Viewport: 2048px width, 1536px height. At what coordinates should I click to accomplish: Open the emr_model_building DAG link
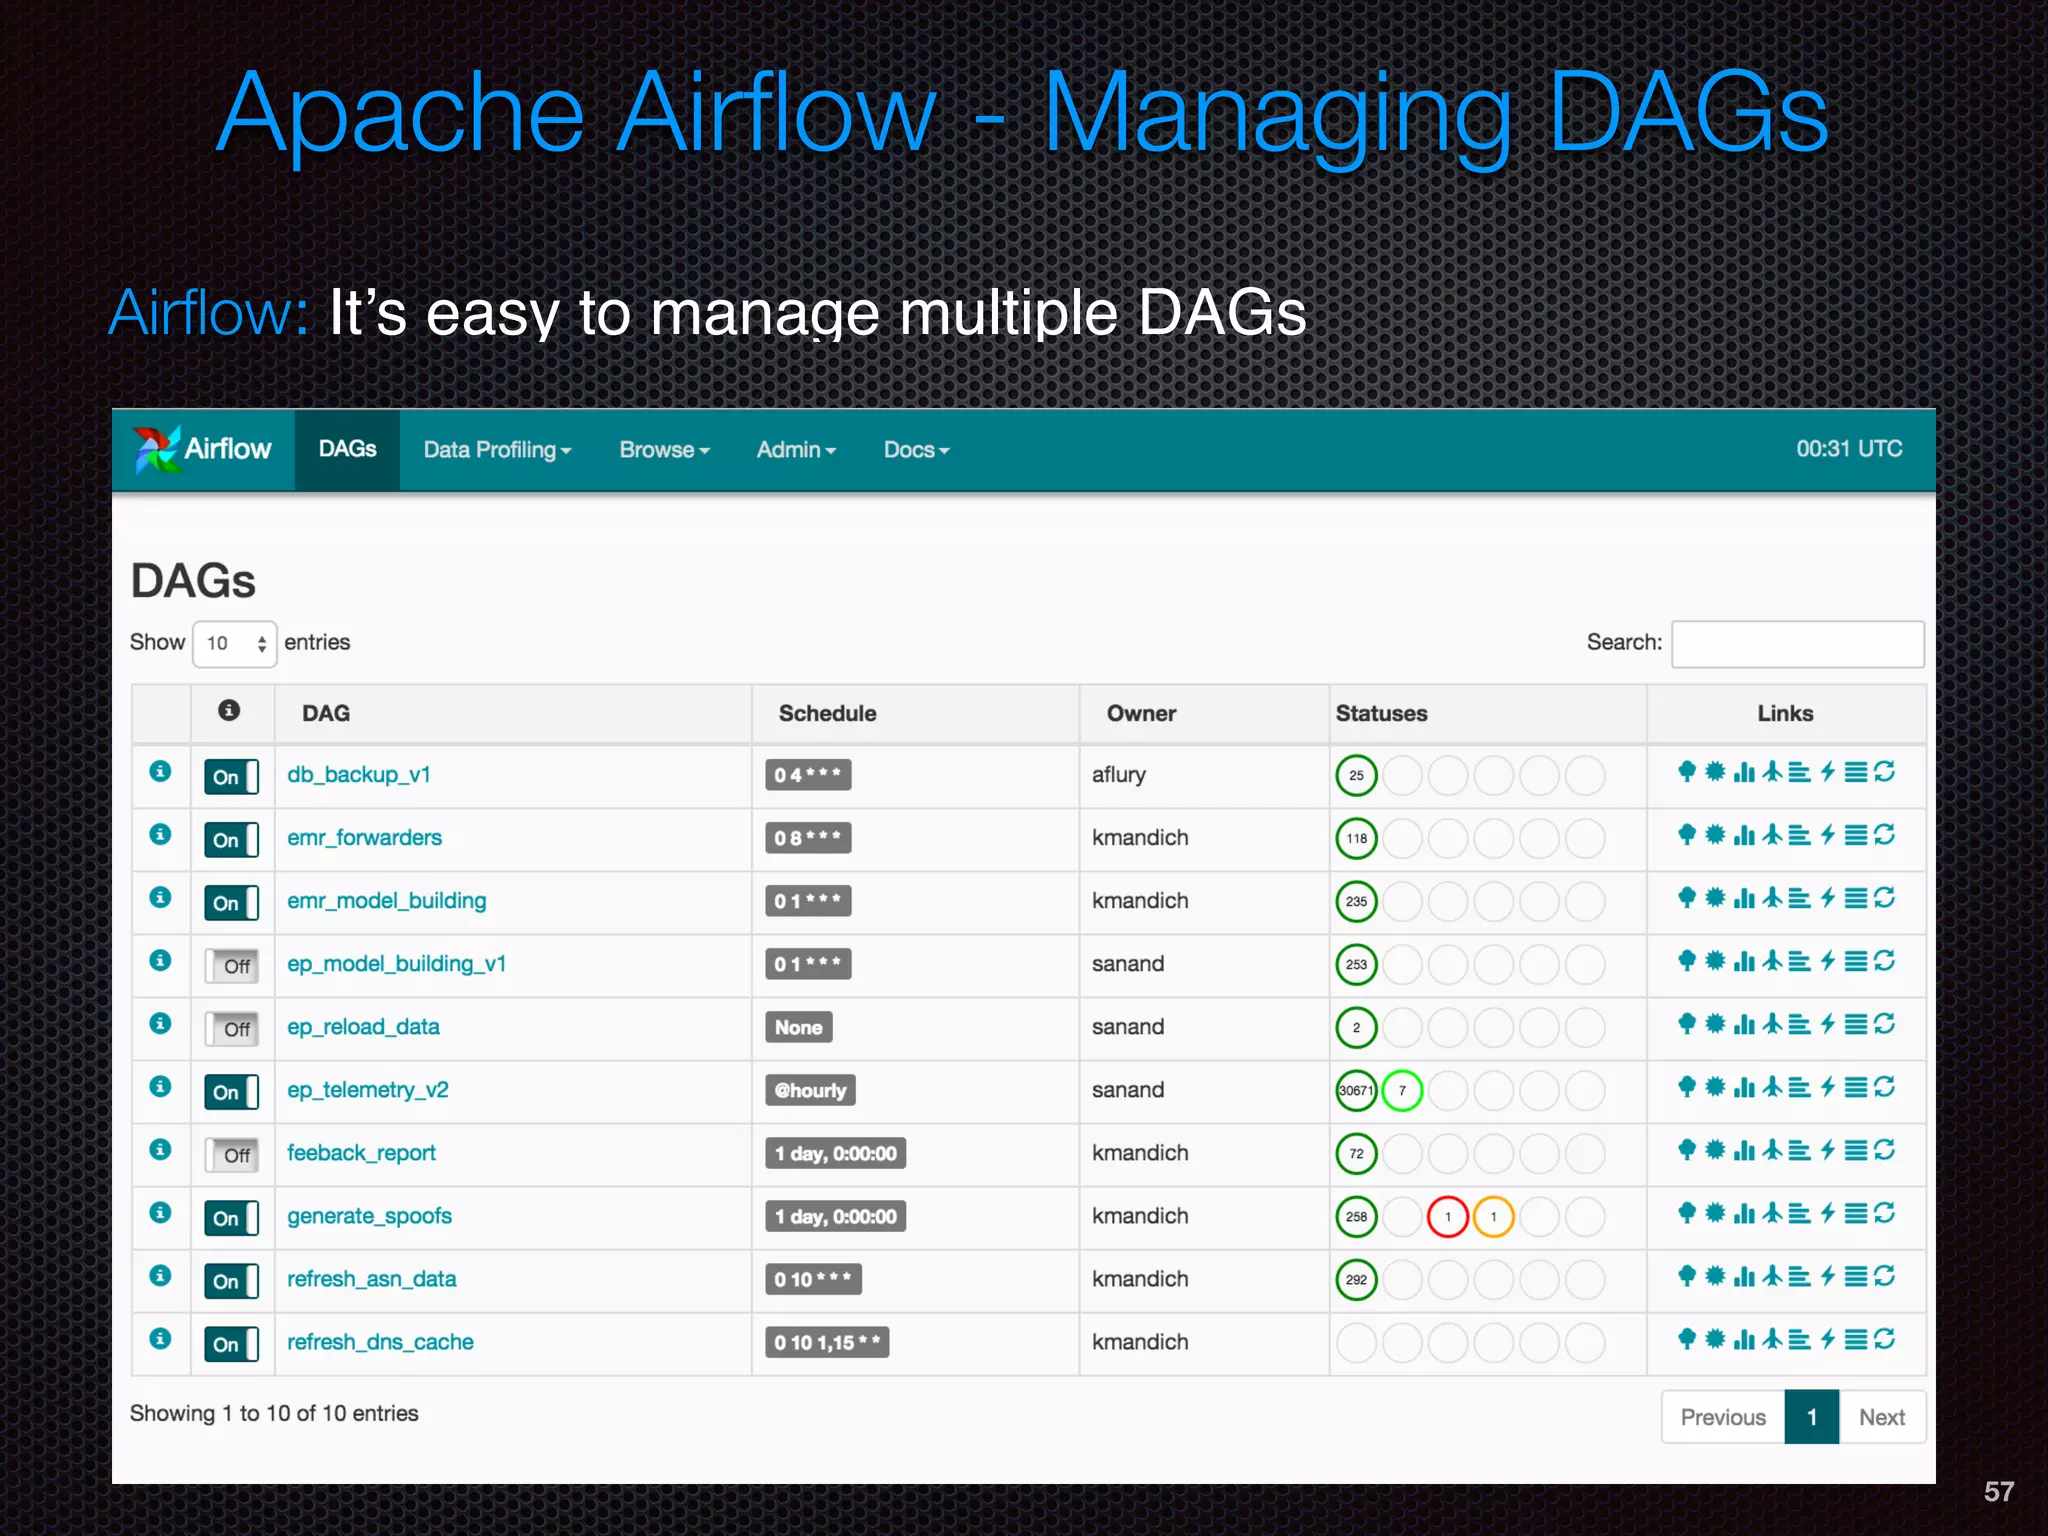click(387, 901)
